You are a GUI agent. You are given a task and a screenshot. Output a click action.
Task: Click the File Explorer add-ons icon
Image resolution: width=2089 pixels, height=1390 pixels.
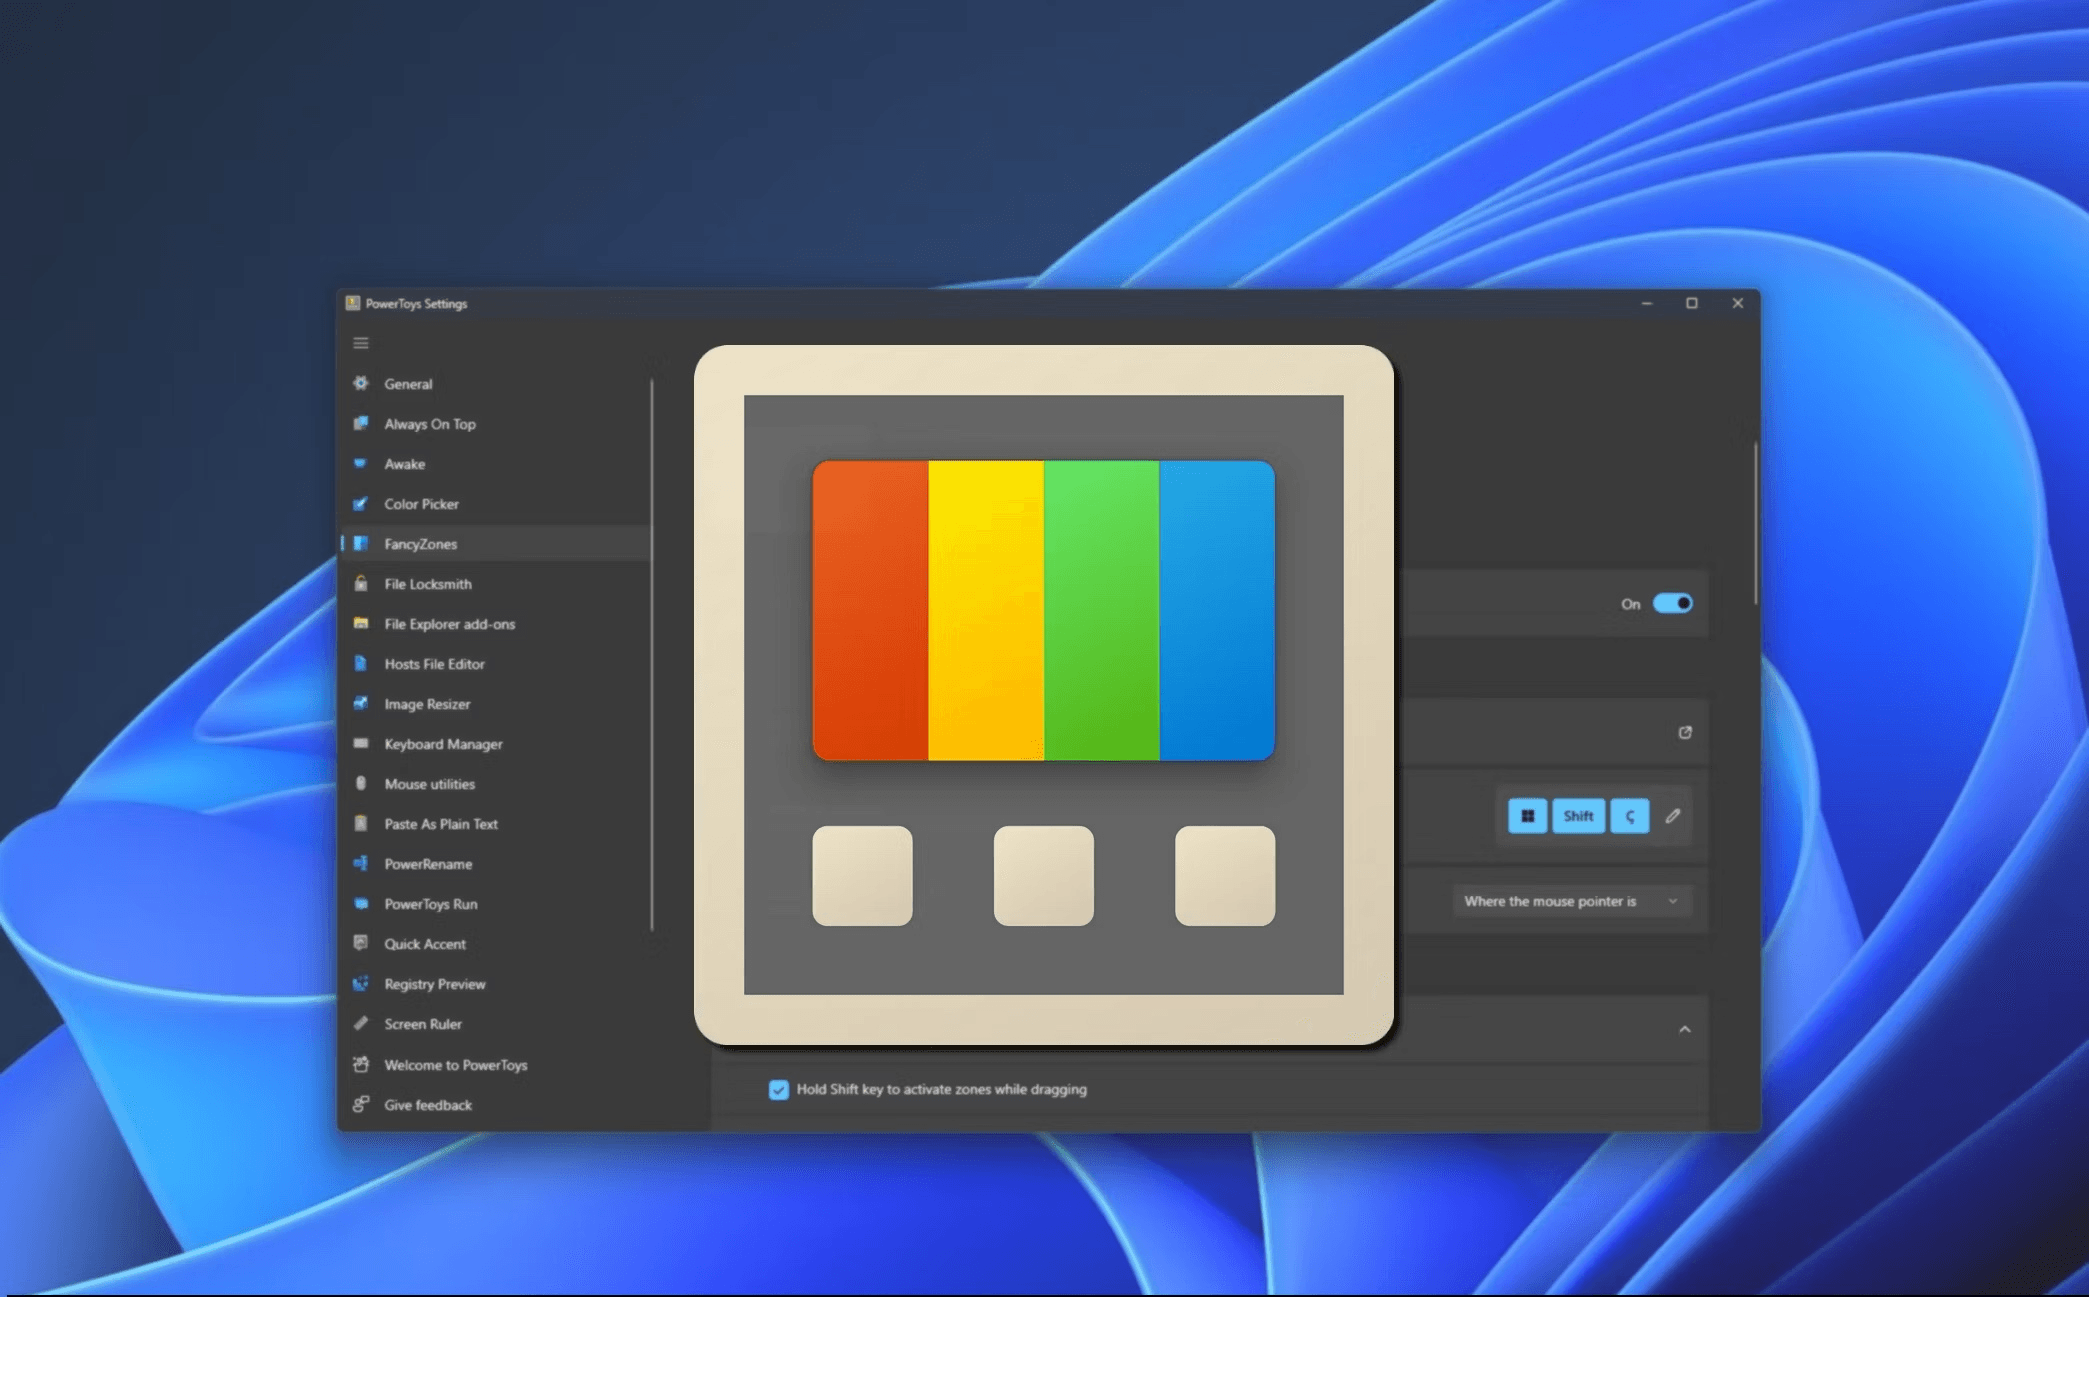[361, 623]
